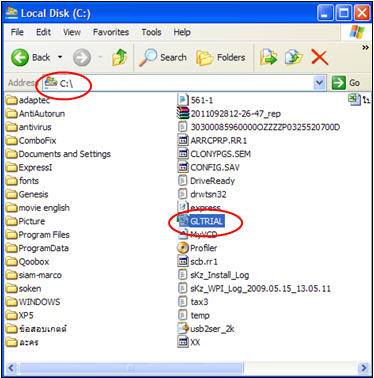The width and height of the screenshot is (374, 378).
Task: Open the Back history dropdown arrow
Action: (x=60, y=57)
